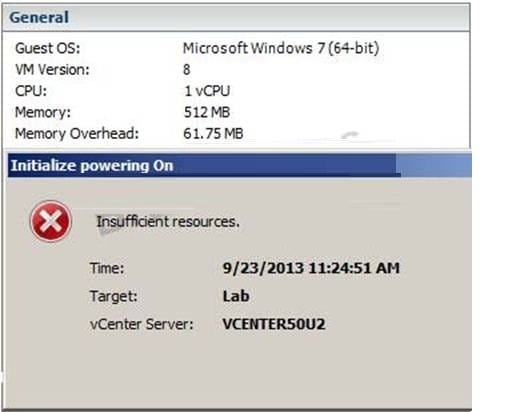Click the Time label in dialog
507x412 pixels.
[107, 268]
